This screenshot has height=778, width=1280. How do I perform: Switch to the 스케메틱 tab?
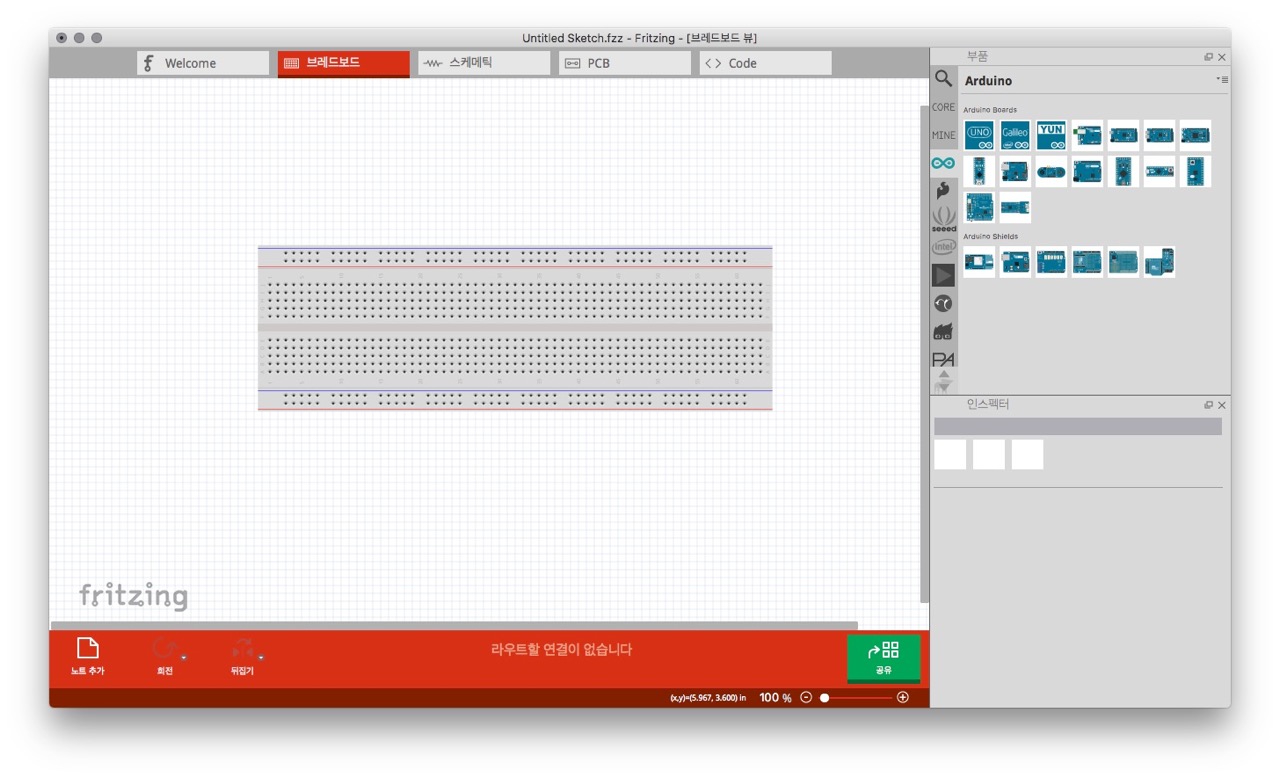(x=484, y=63)
